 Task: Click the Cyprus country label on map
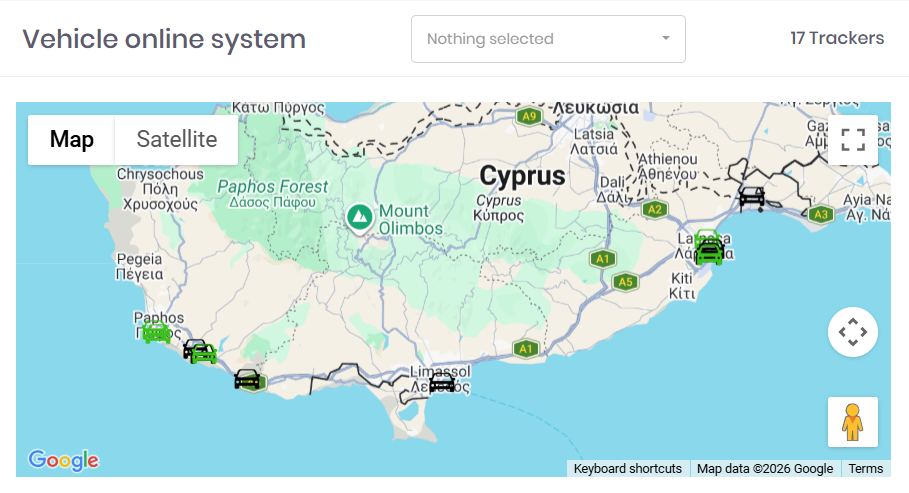[x=522, y=177]
